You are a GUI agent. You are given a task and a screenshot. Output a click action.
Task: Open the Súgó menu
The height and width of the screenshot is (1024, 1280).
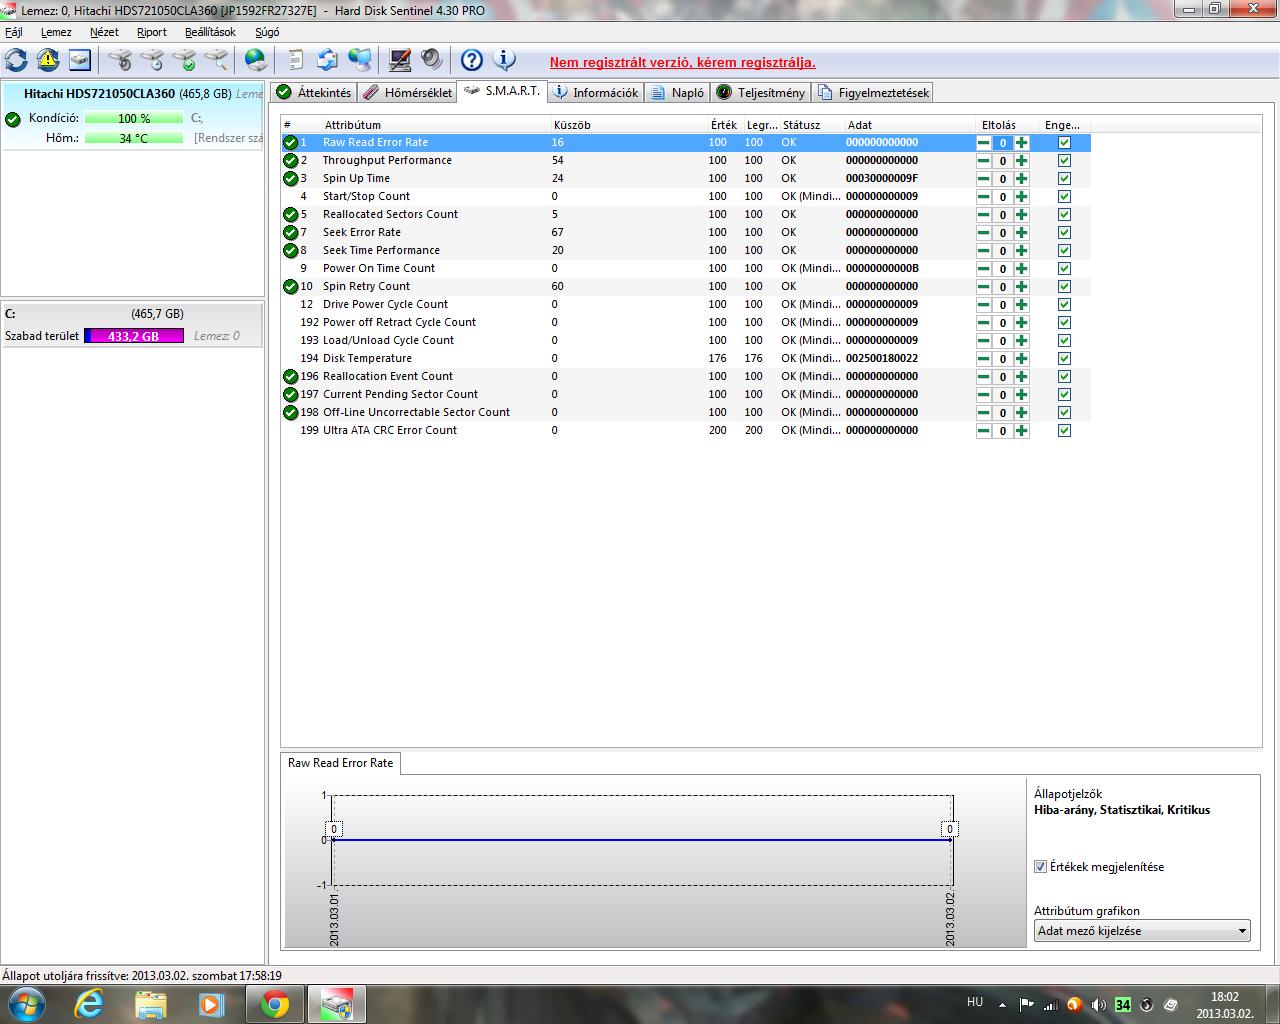(267, 32)
